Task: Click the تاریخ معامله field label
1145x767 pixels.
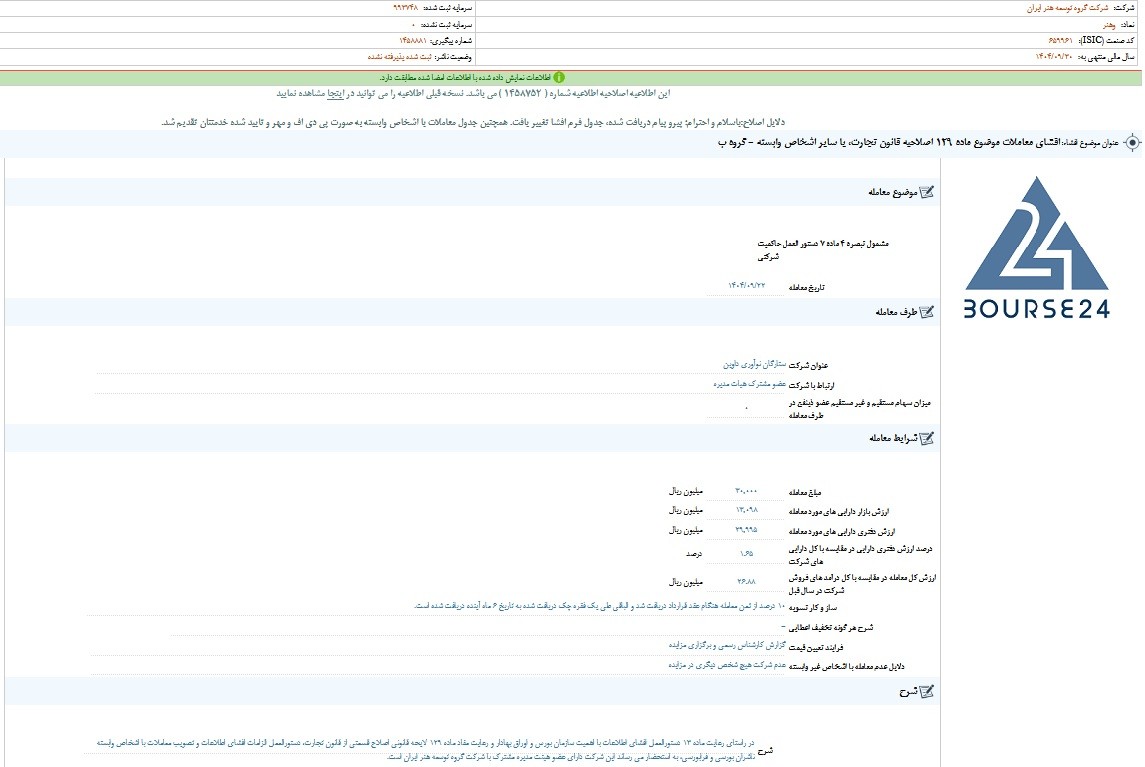Action: [x=806, y=287]
